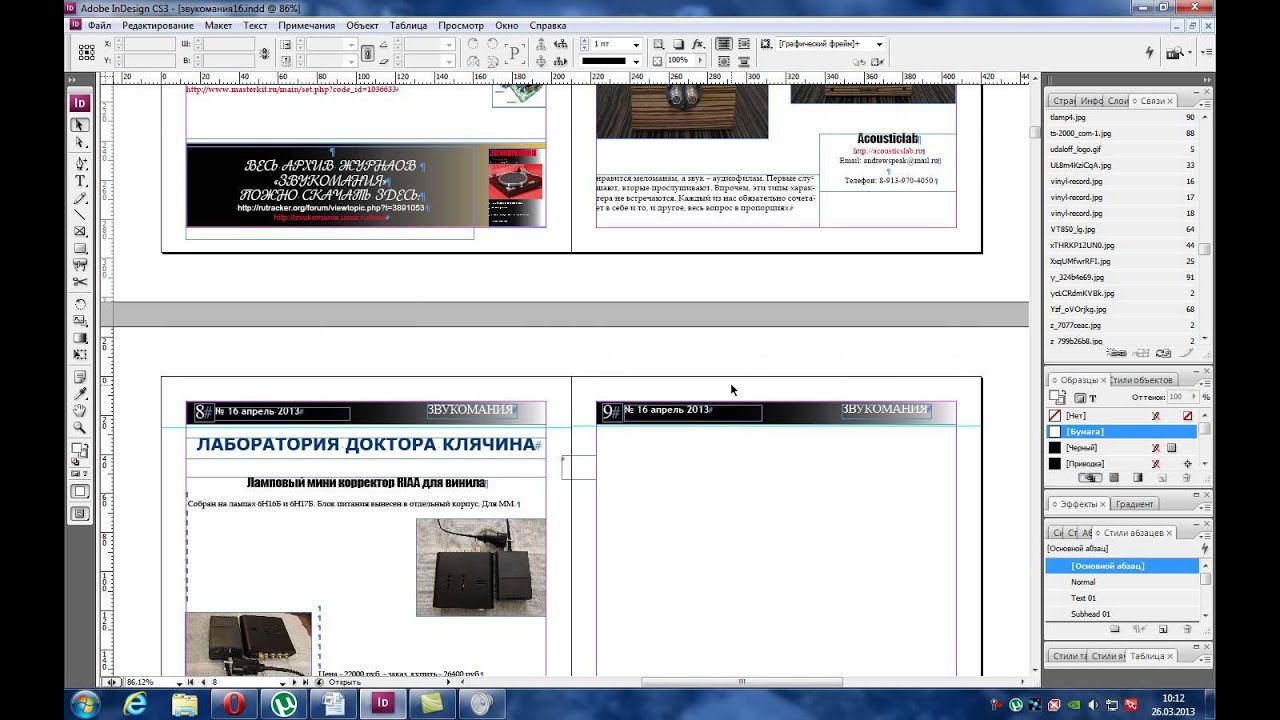Select the Normal paragraph style

[x=1122, y=582]
